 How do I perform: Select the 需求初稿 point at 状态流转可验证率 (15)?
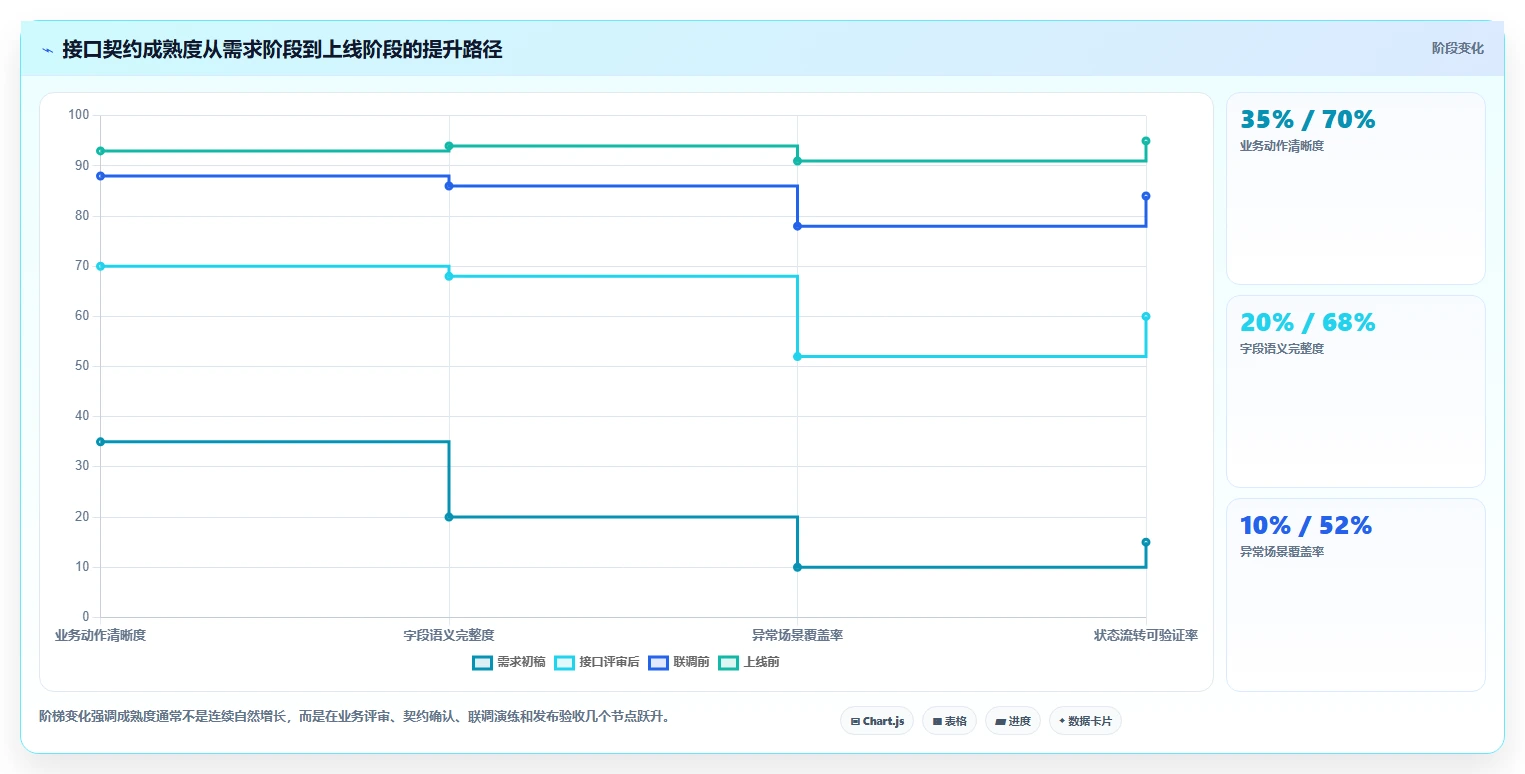click(x=1146, y=542)
